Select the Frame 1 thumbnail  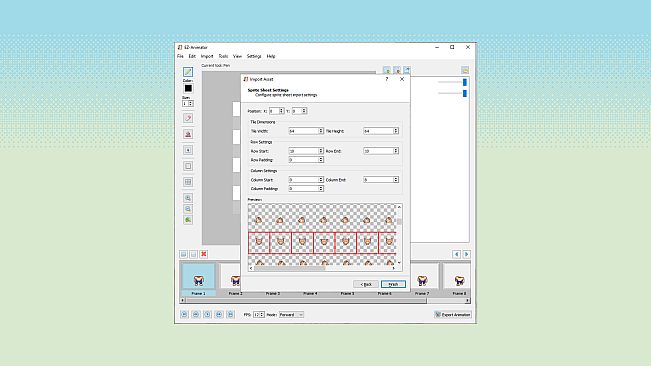[x=198, y=279]
